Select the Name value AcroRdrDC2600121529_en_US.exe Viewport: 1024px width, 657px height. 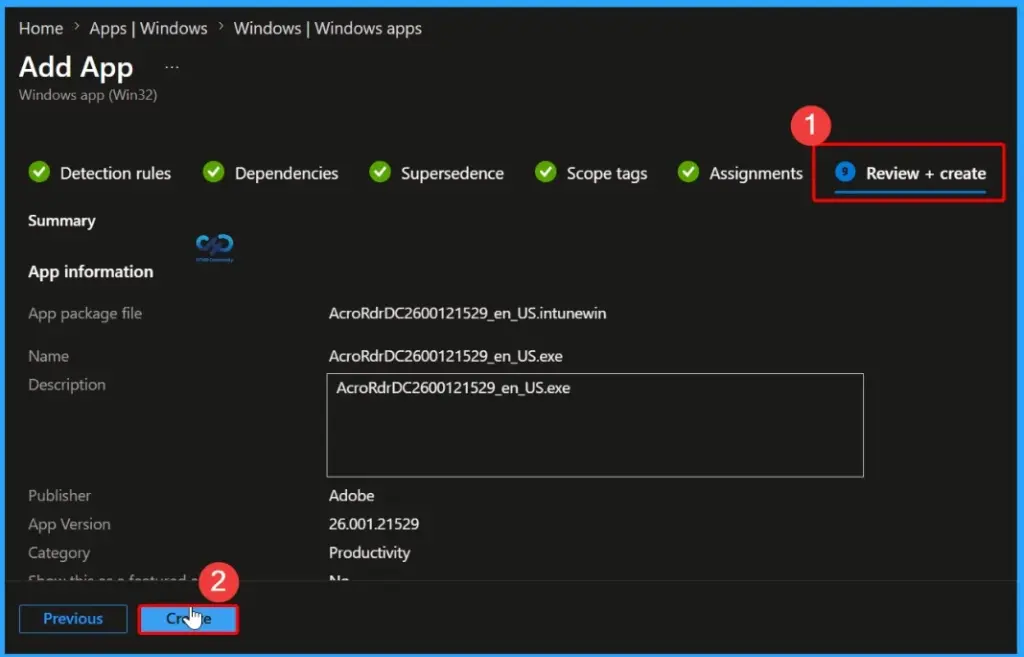(445, 357)
